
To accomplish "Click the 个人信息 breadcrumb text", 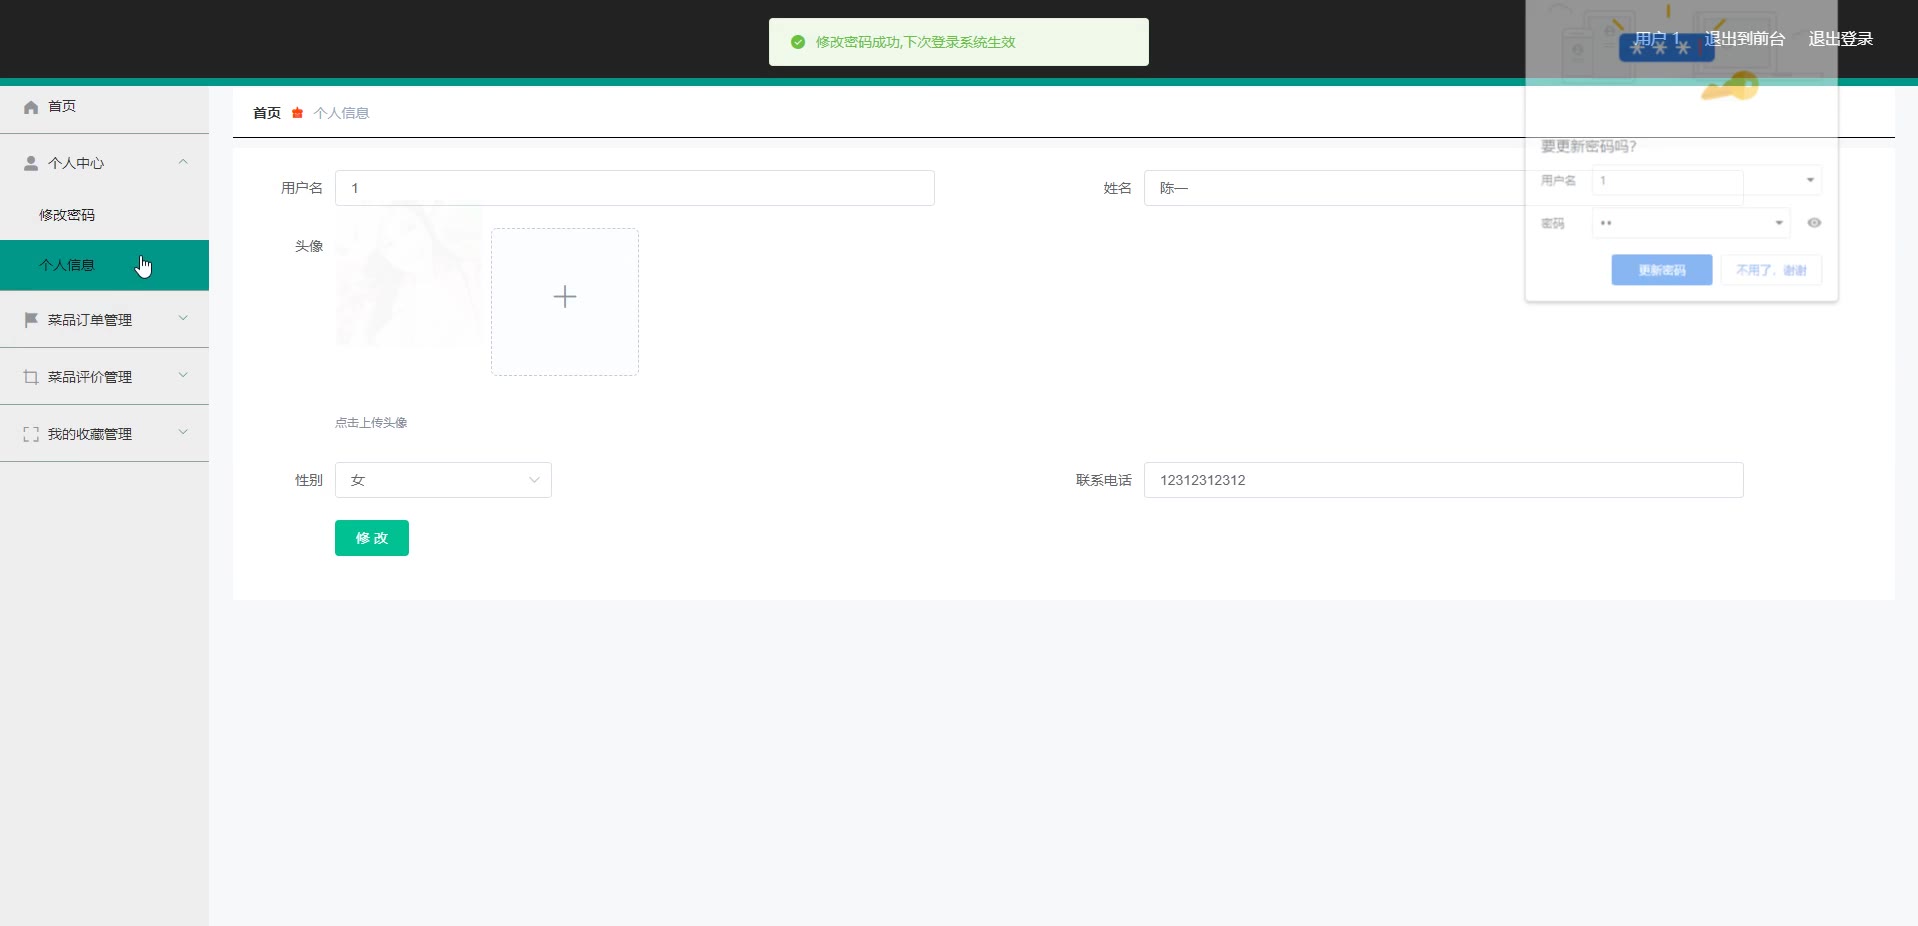I will click(x=342, y=113).
